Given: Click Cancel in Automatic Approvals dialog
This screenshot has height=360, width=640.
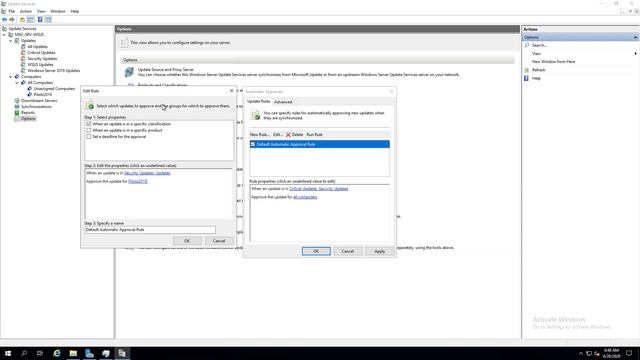Looking at the screenshot, I should [x=348, y=251].
